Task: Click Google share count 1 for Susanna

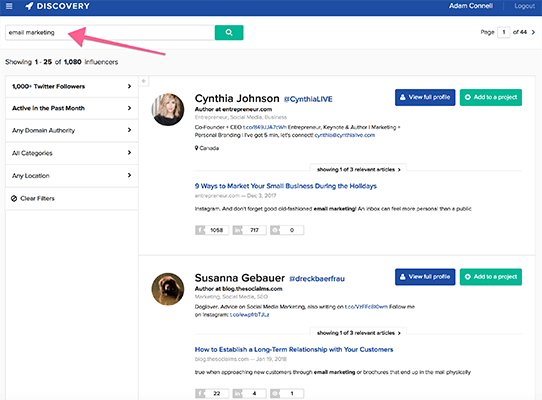Action: [287, 393]
